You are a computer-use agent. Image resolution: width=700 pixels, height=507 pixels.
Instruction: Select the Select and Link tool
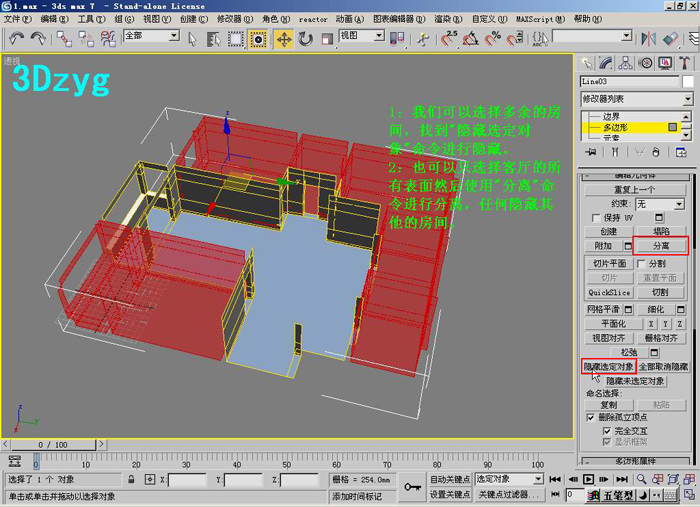tap(64, 39)
